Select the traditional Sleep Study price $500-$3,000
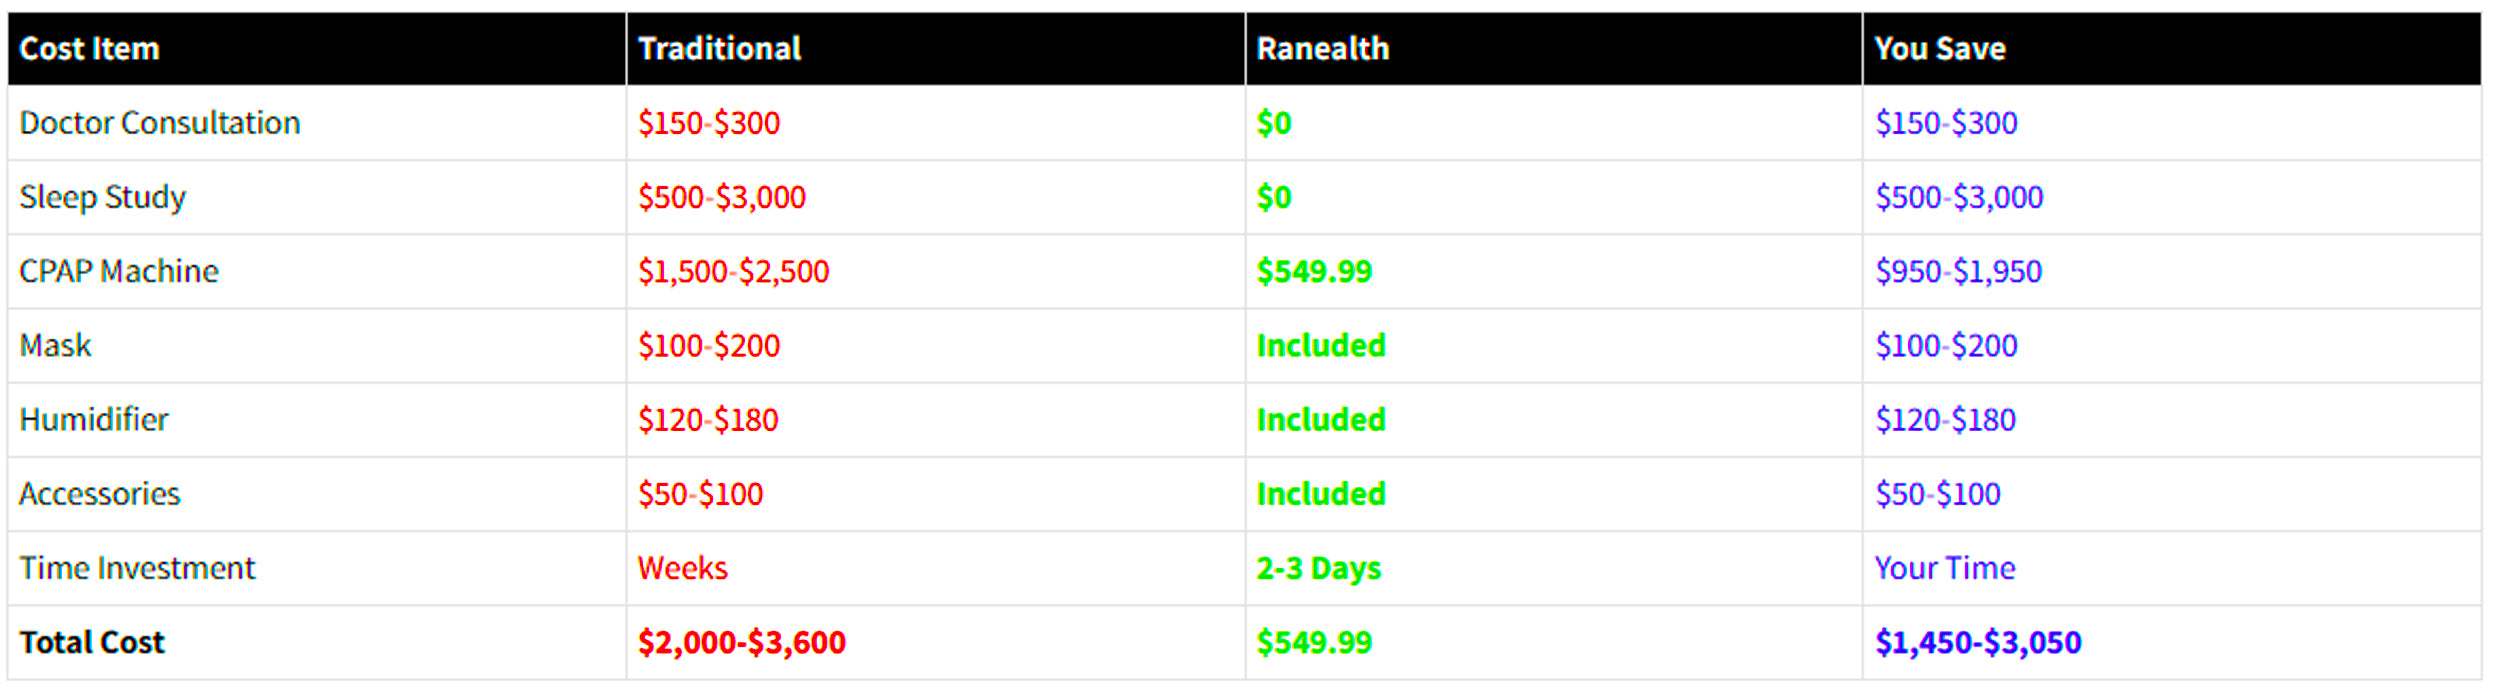 pyautogui.click(x=722, y=197)
